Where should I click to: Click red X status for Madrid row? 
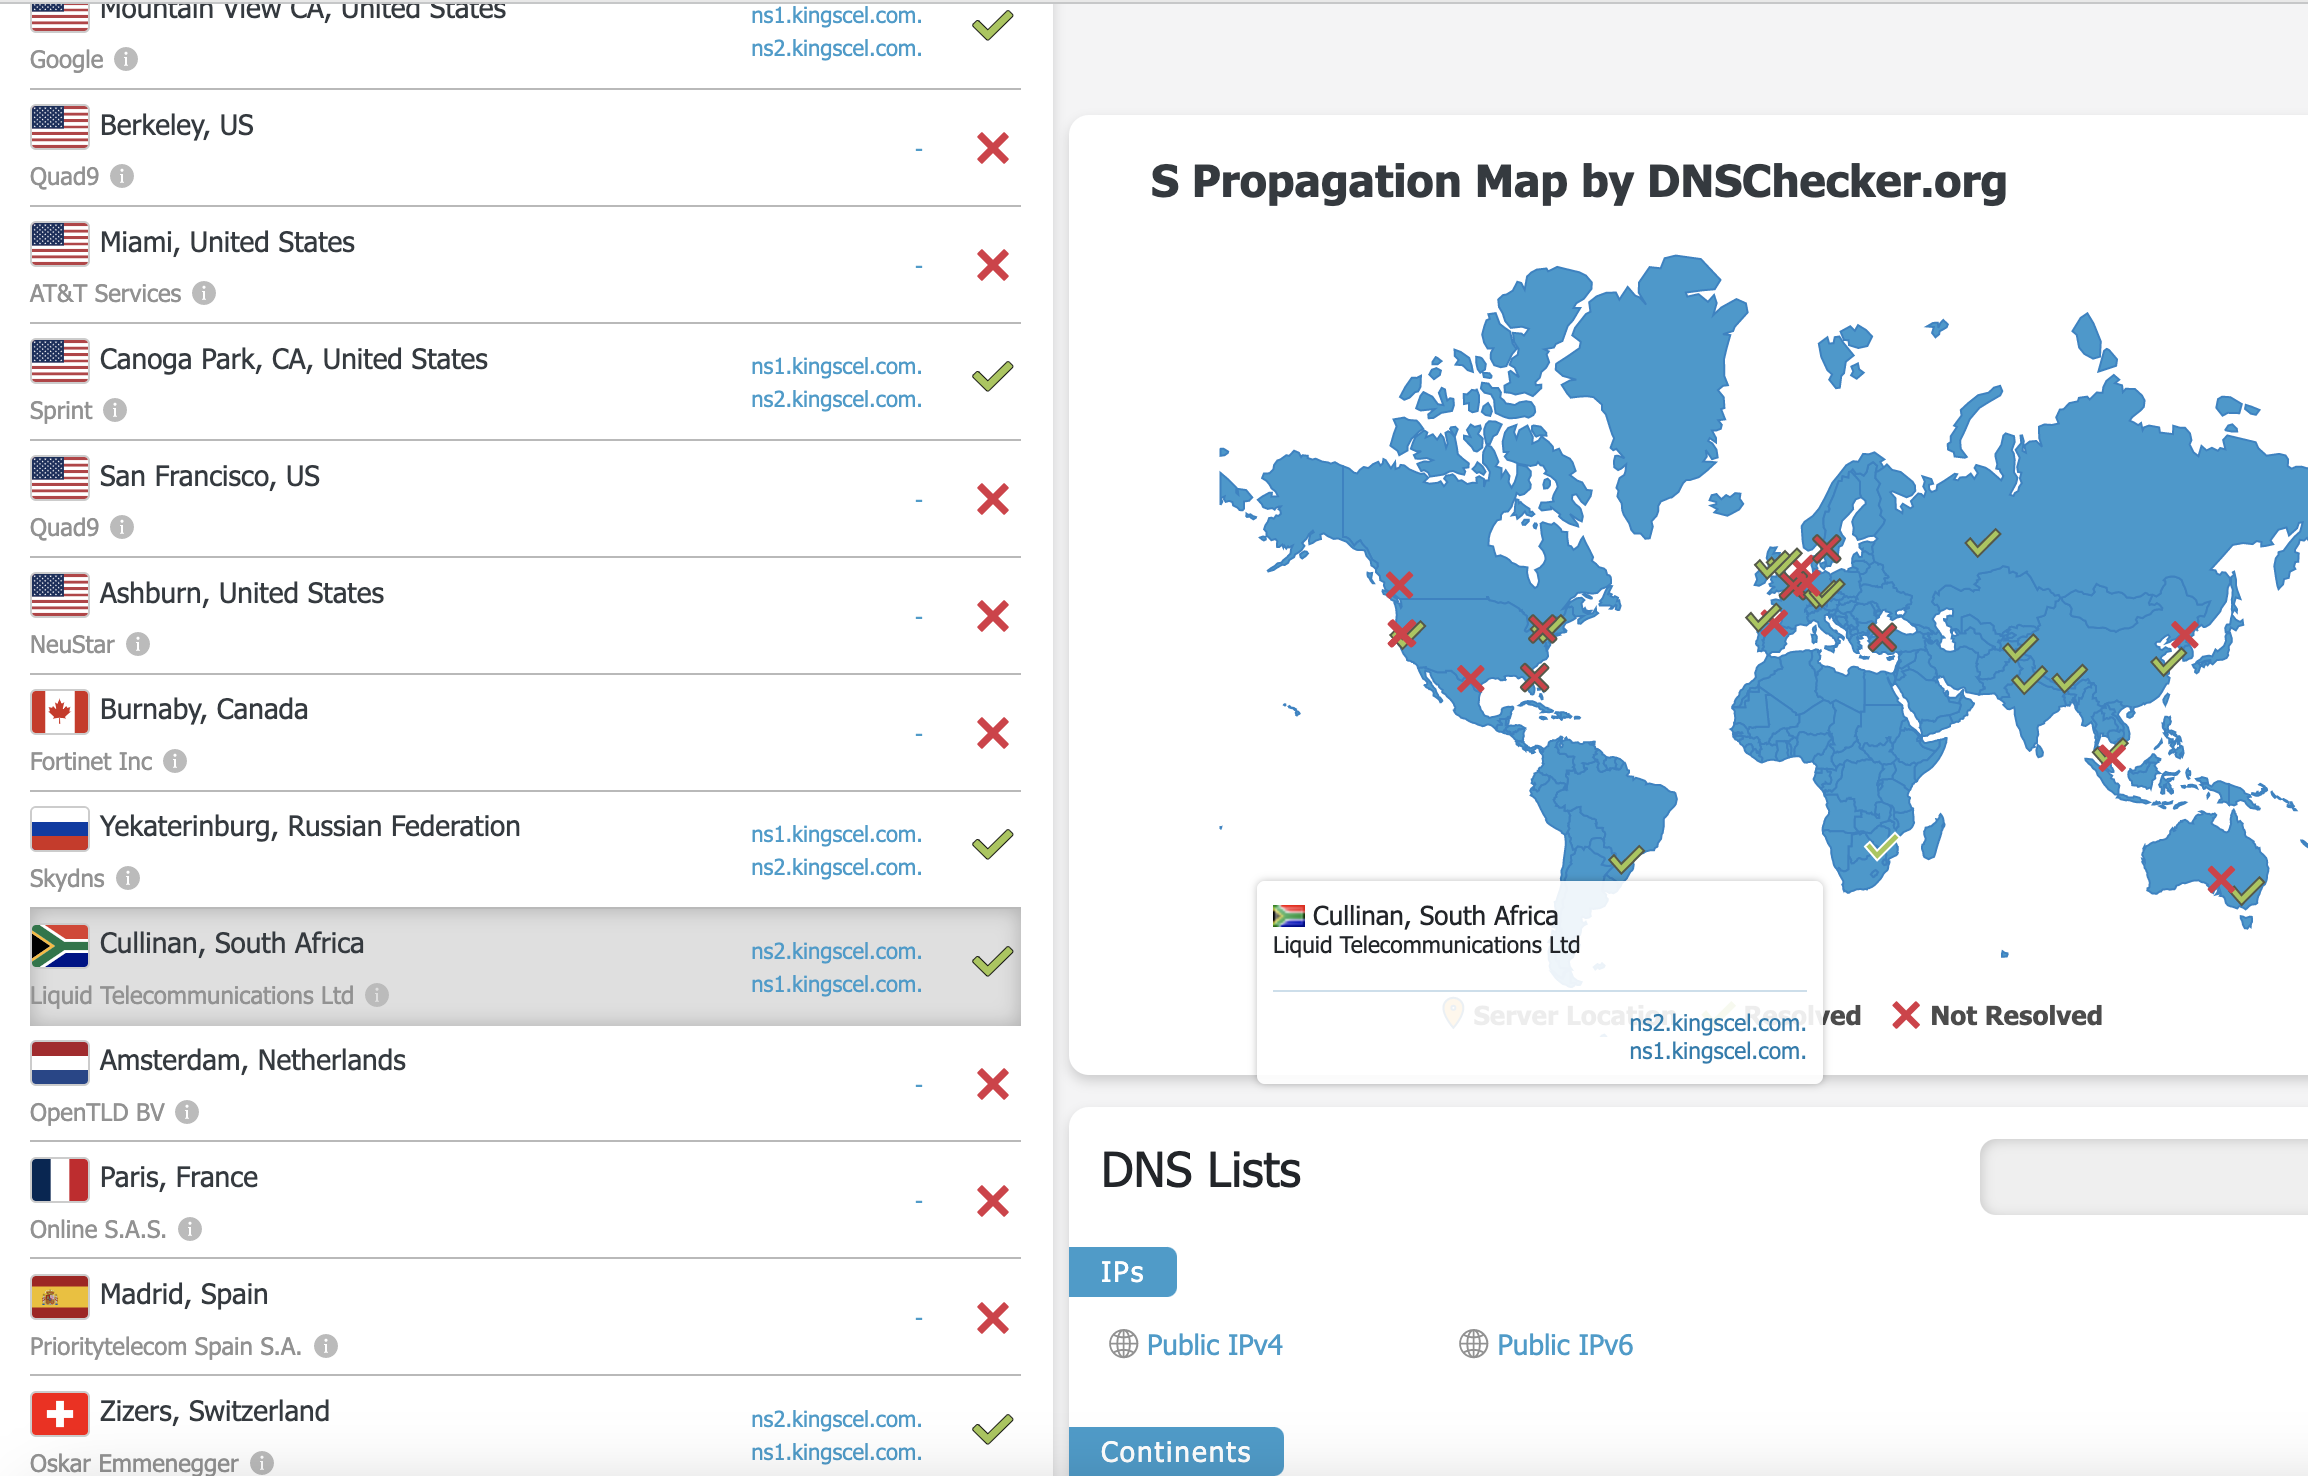pyautogui.click(x=993, y=1318)
